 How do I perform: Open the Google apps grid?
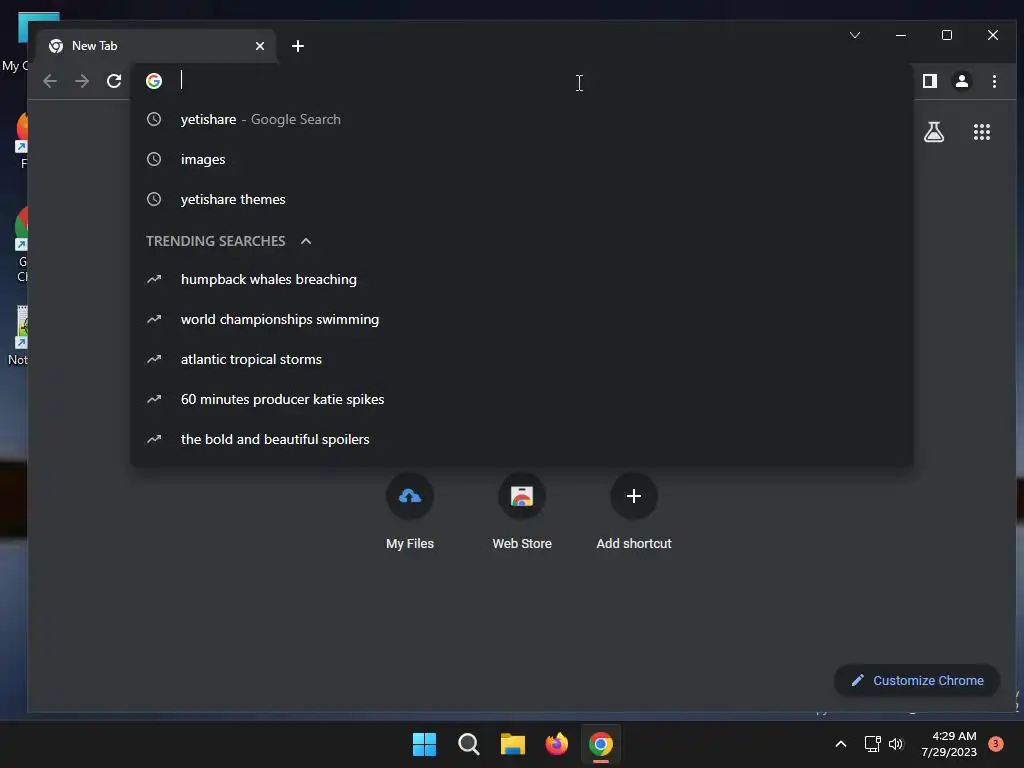[982, 132]
